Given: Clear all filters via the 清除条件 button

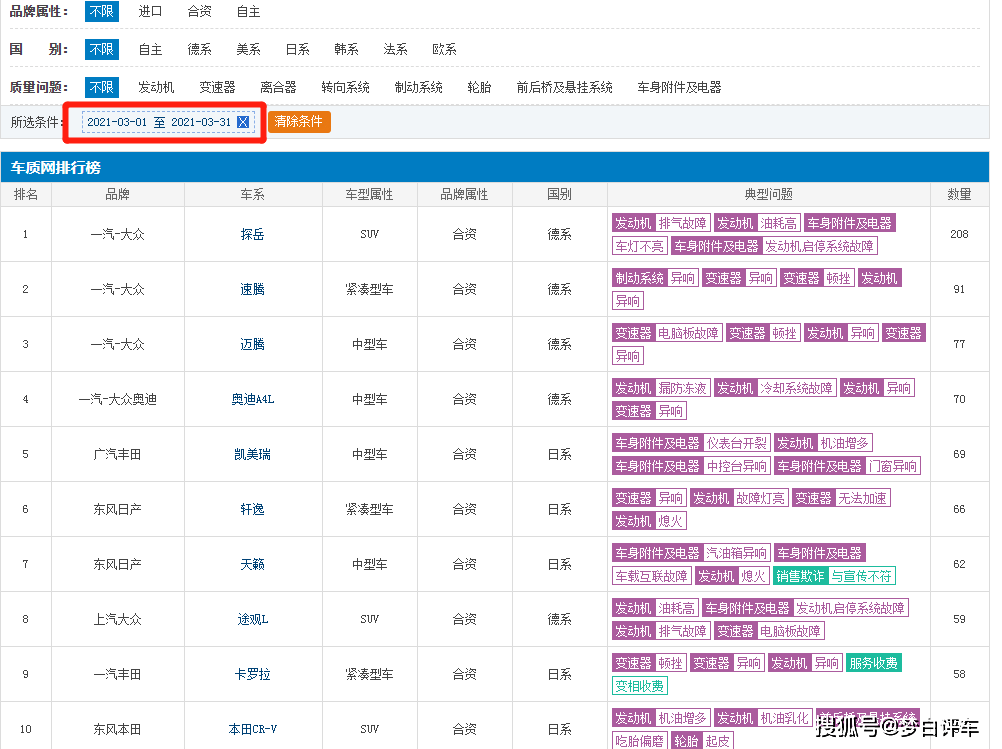Looking at the screenshot, I should coord(299,121).
